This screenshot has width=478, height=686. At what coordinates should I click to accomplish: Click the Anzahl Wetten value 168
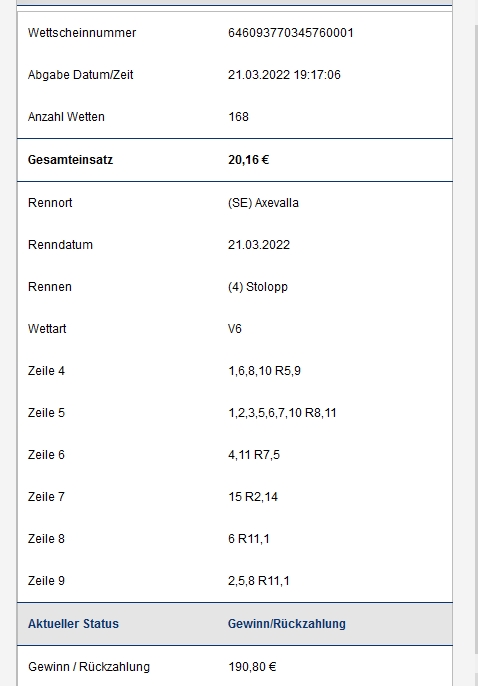[x=238, y=117]
